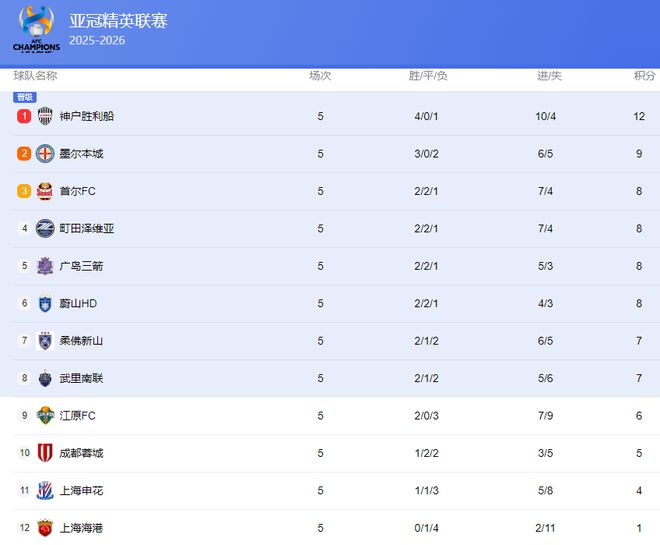
Task: Click the 上海申花 team badge
Action: point(45,490)
